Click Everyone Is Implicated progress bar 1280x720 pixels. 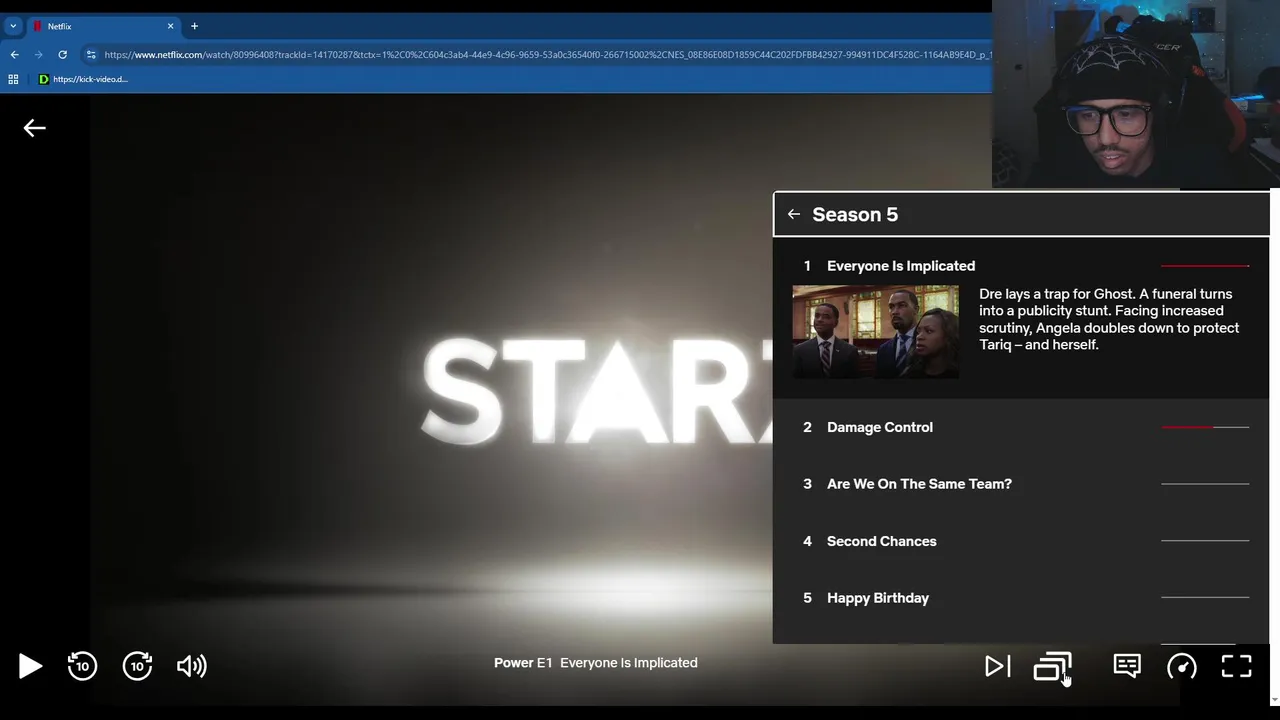(1205, 266)
